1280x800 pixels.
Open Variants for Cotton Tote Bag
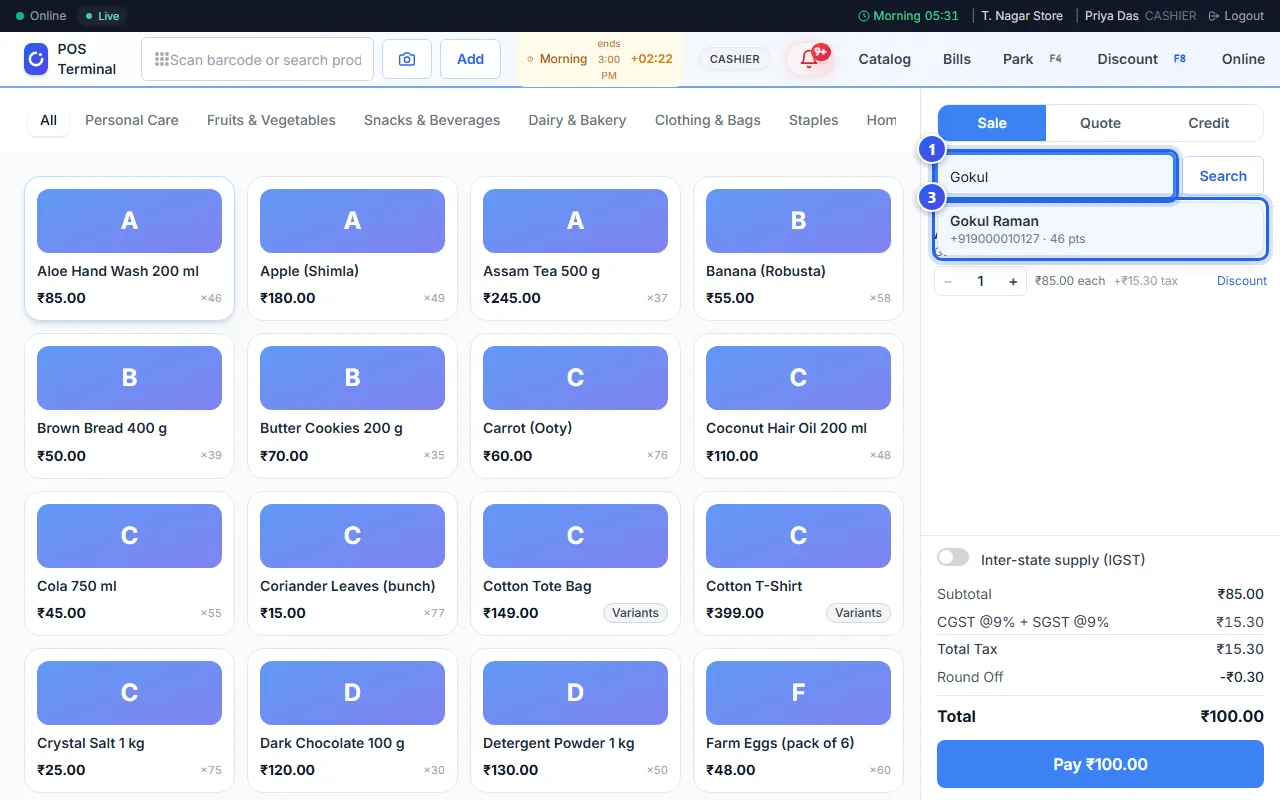pyautogui.click(x=635, y=613)
